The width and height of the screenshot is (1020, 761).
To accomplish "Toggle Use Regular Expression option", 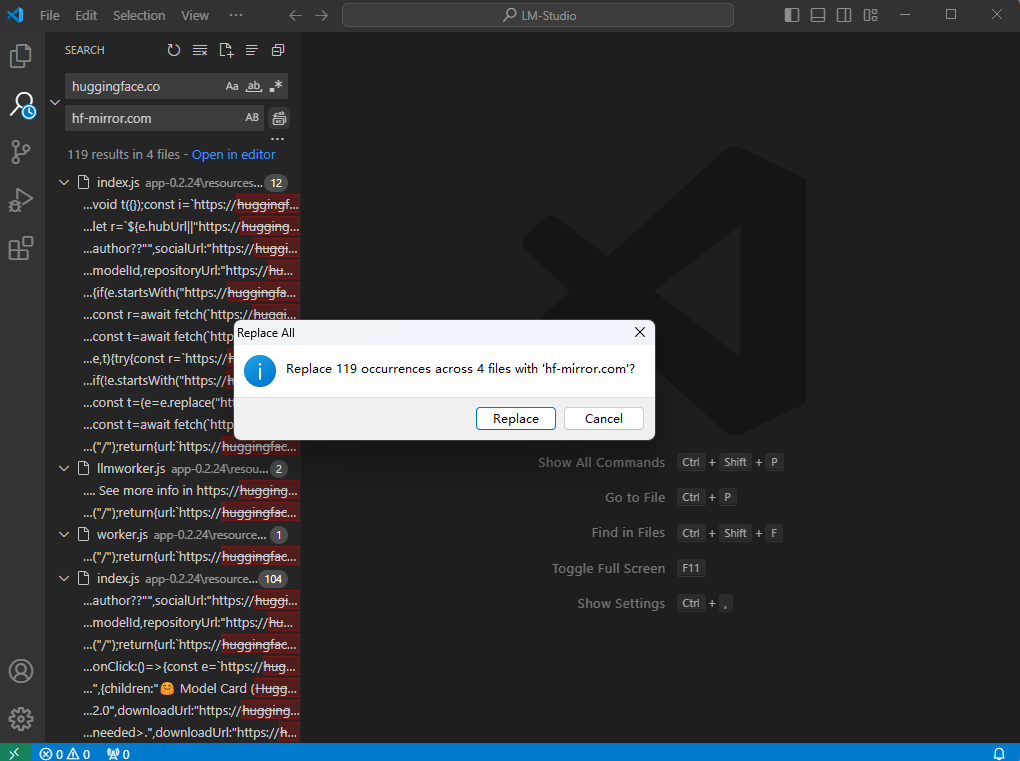I will tap(276, 86).
